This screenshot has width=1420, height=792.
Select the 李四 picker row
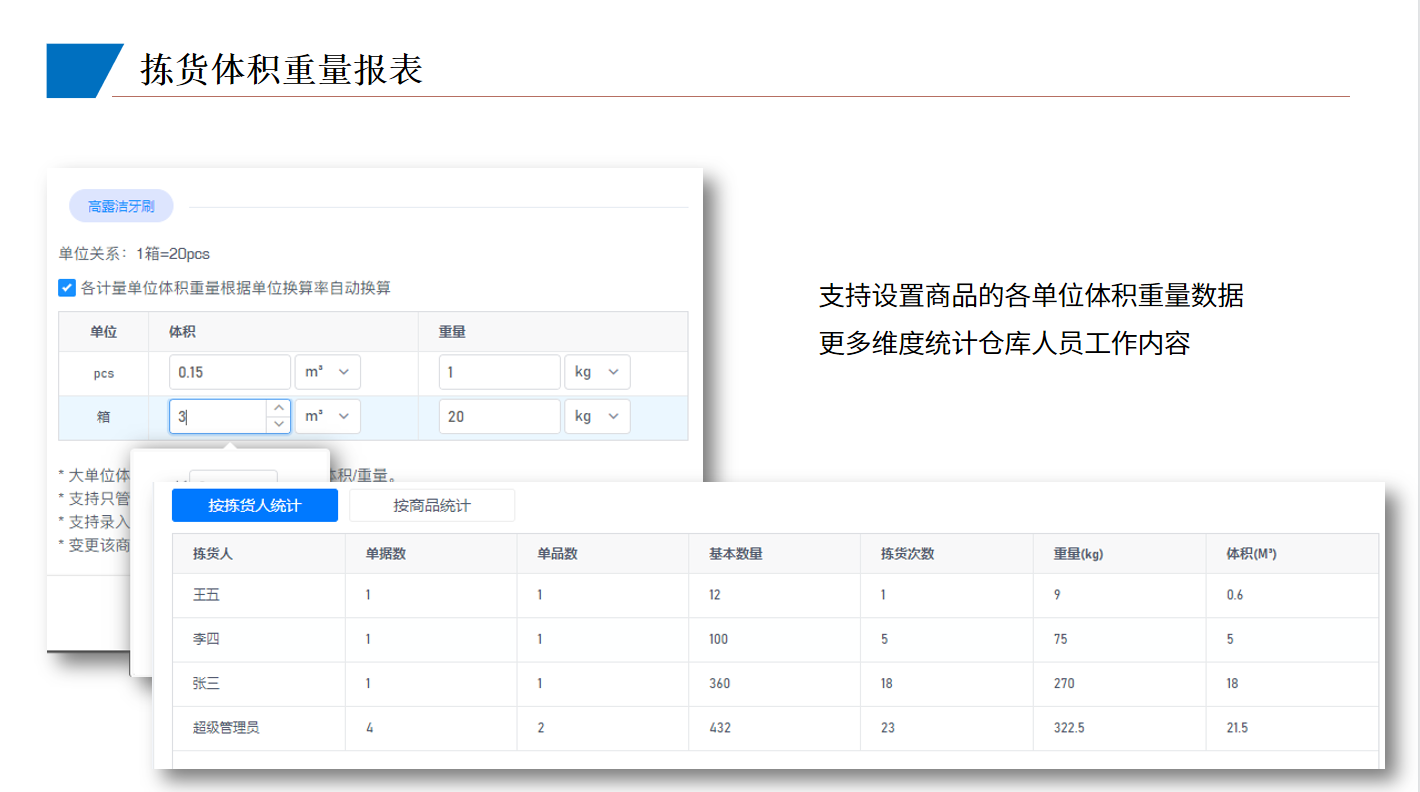pos(206,639)
